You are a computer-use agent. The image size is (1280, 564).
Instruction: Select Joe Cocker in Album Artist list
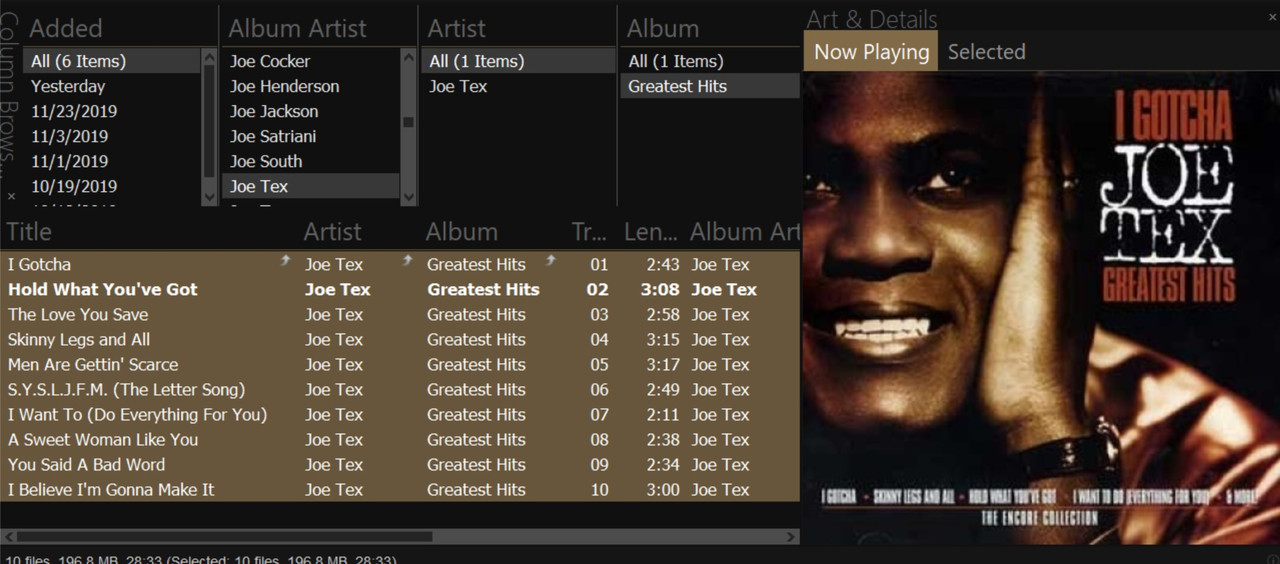click(311, 61)
